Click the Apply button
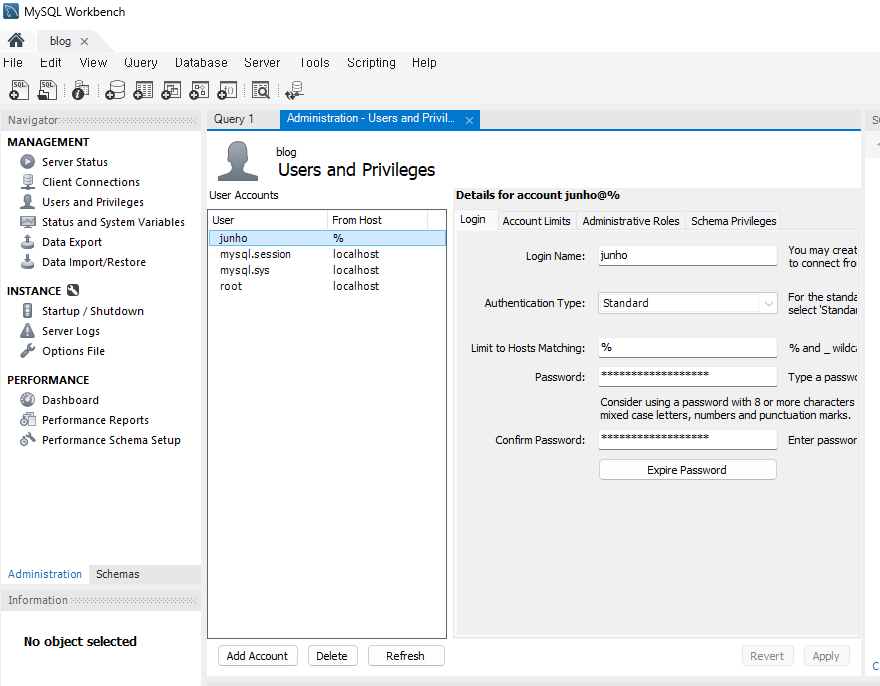The height and width of the screenshot is (686, 880). [826, 656]
